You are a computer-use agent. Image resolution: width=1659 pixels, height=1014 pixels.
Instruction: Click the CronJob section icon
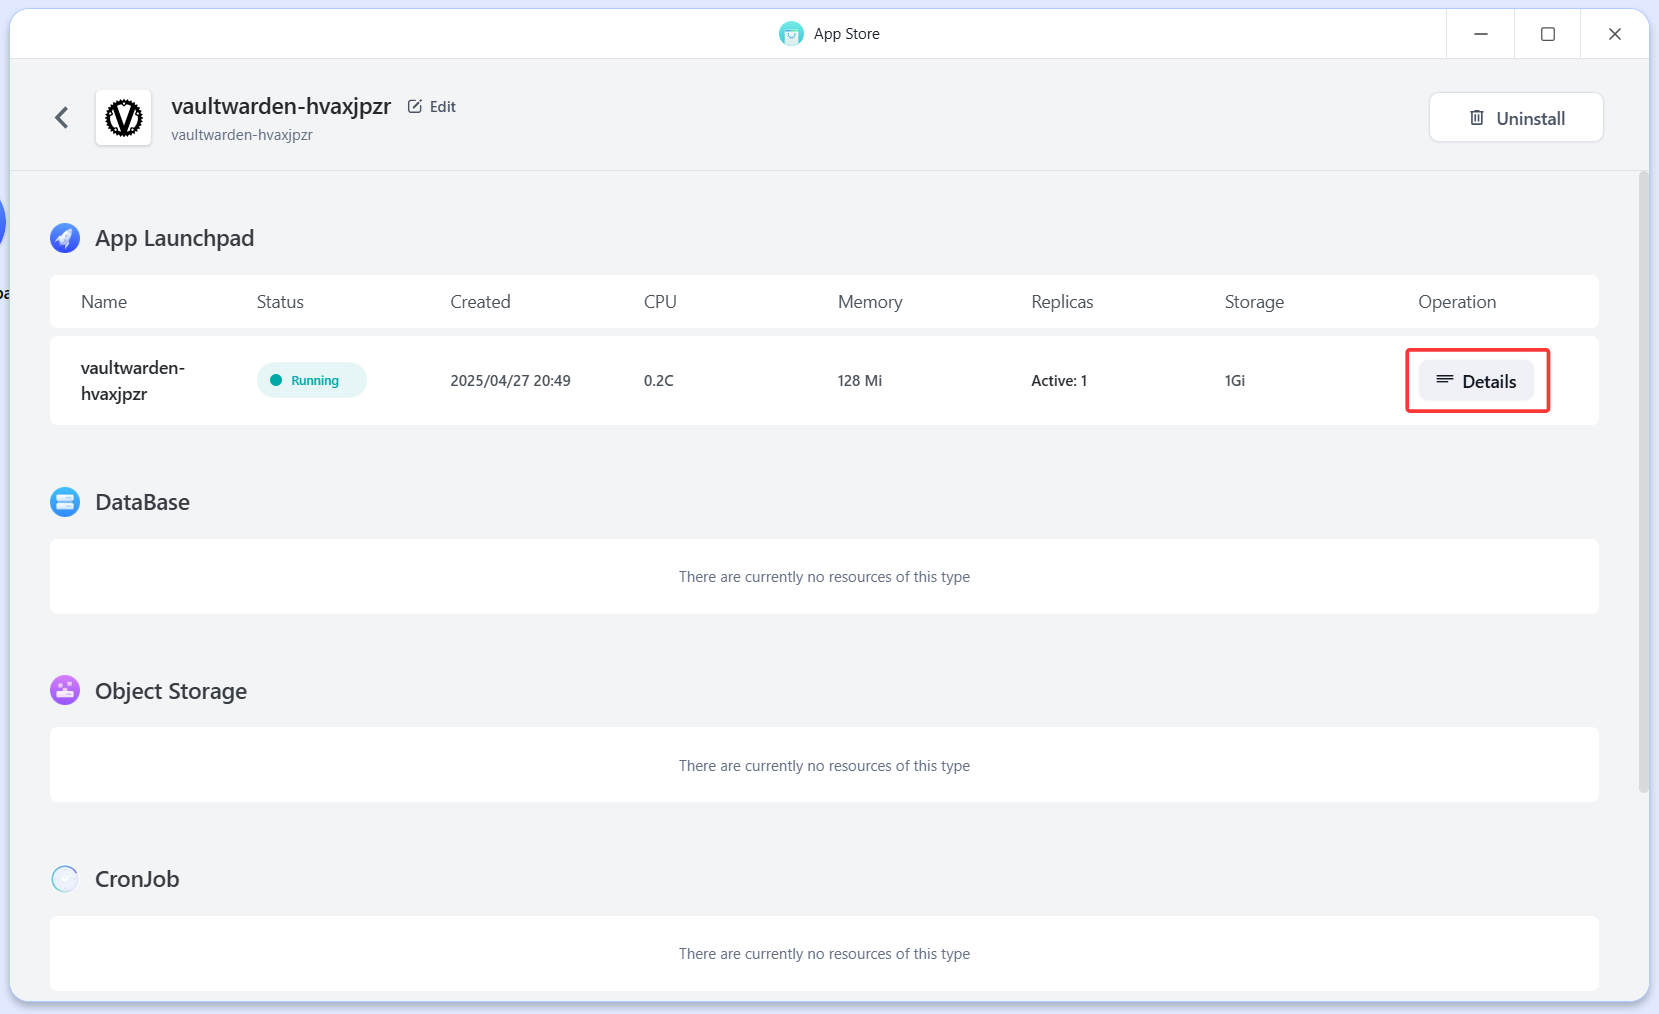(x=65, y=879)
